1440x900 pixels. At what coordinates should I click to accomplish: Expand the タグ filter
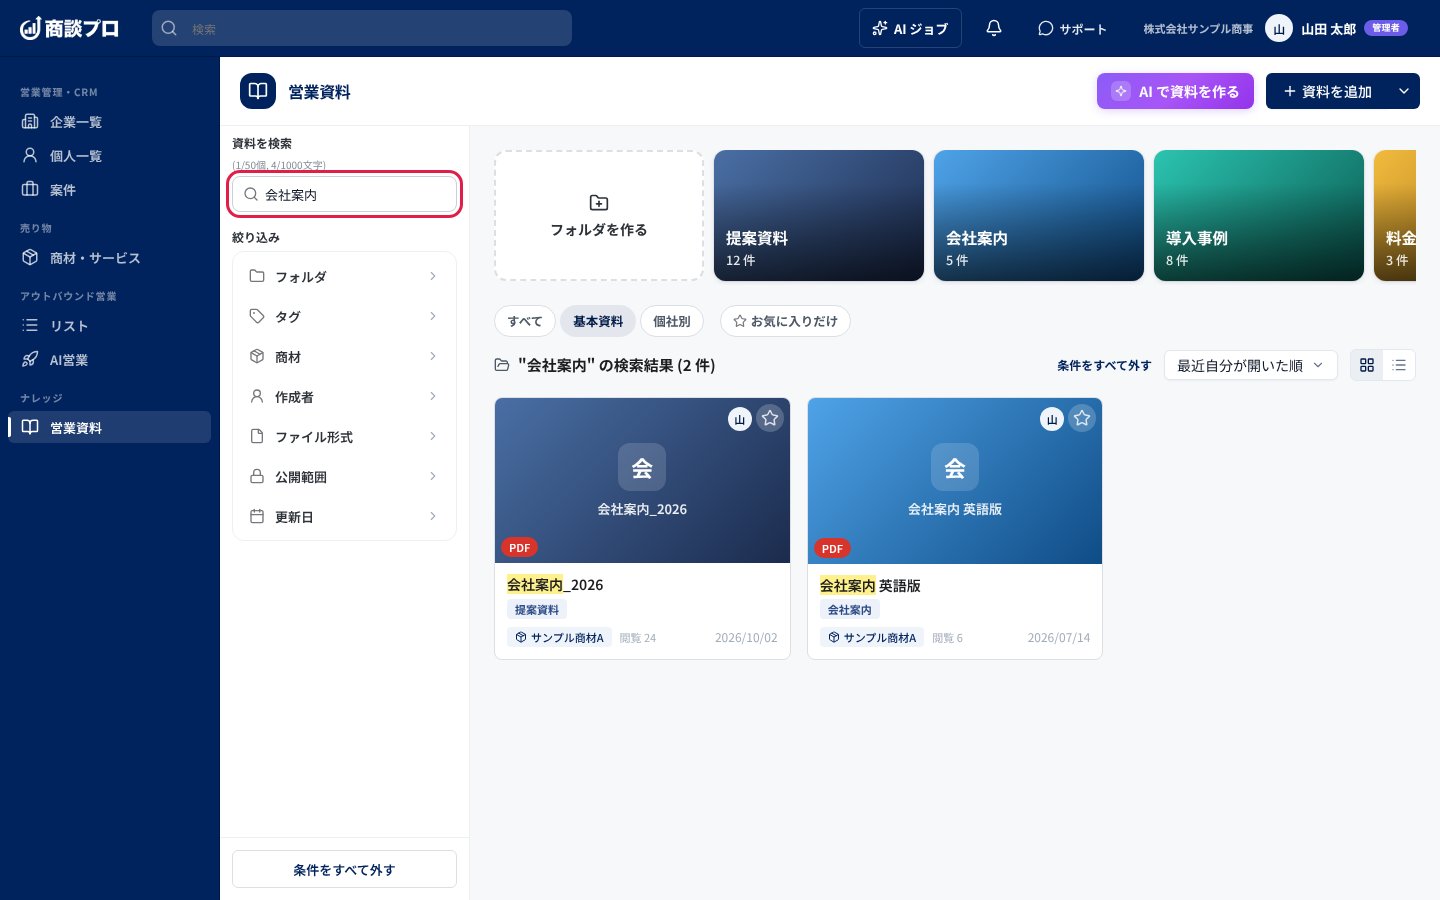pos(344,316)
